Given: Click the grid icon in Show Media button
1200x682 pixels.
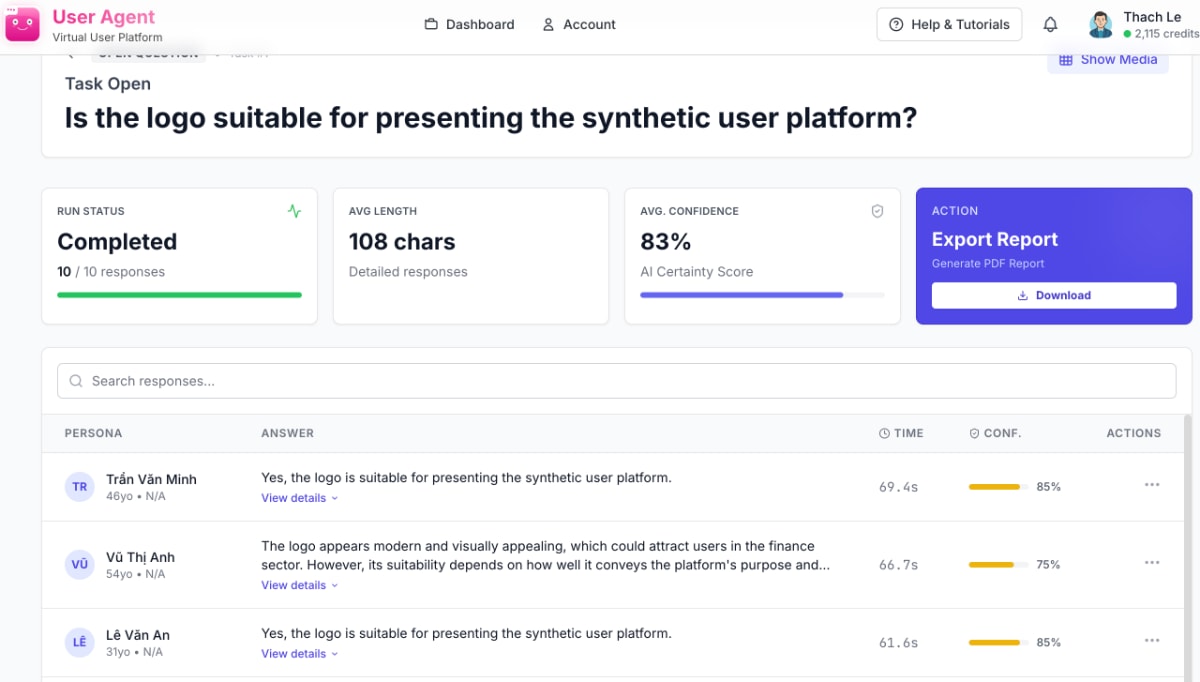Looking at the screenshot, I should (1066, 59).
